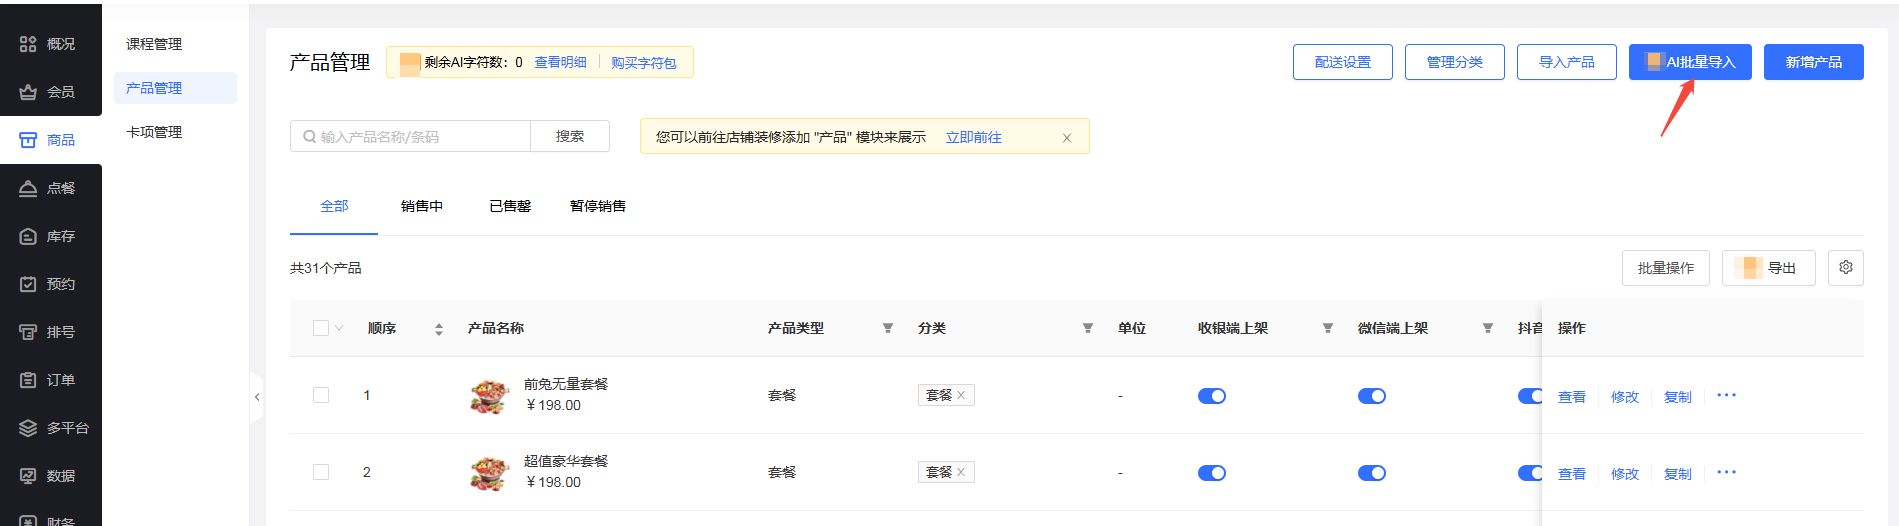Click the 购买字符包 link

point(643,62)
